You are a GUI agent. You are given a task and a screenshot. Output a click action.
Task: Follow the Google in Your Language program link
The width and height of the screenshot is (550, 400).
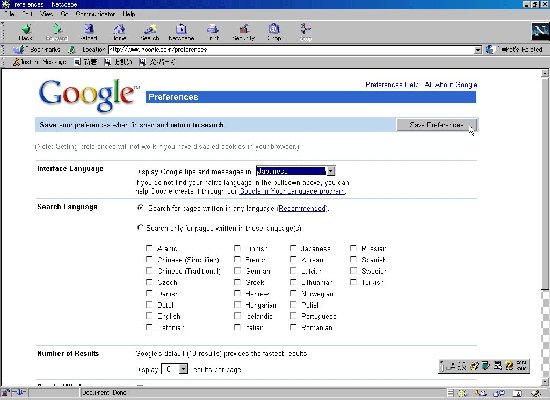[292, 191]
